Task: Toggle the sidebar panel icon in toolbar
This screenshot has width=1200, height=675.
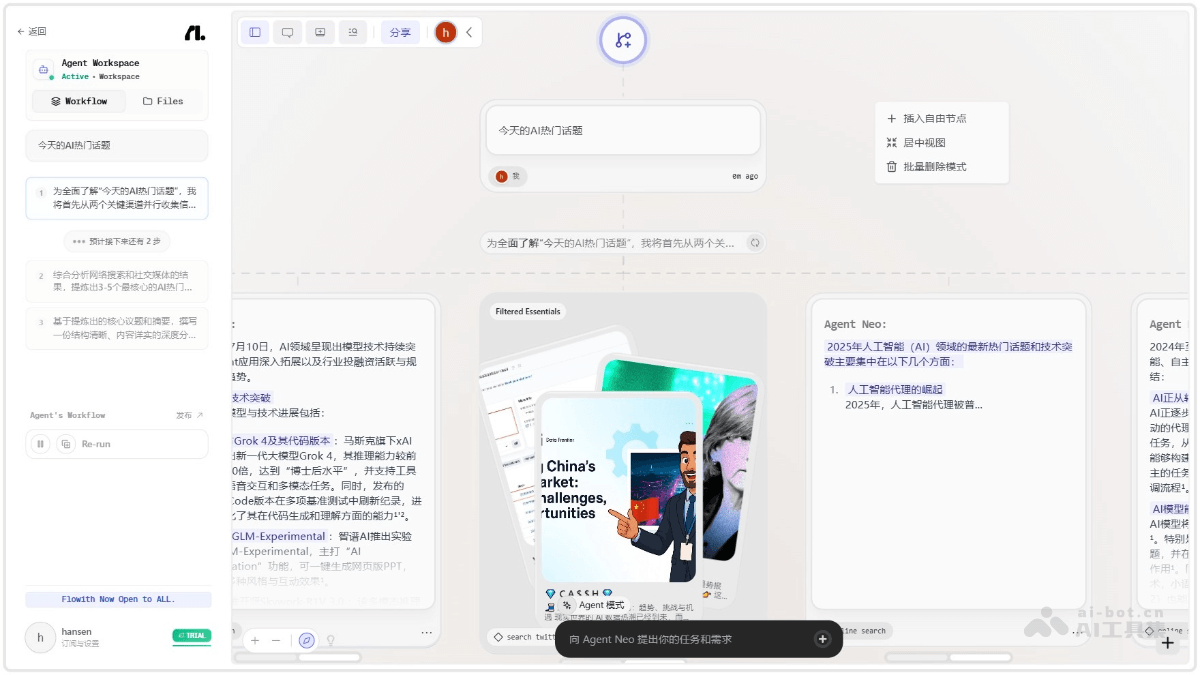Action: [255, 32]
